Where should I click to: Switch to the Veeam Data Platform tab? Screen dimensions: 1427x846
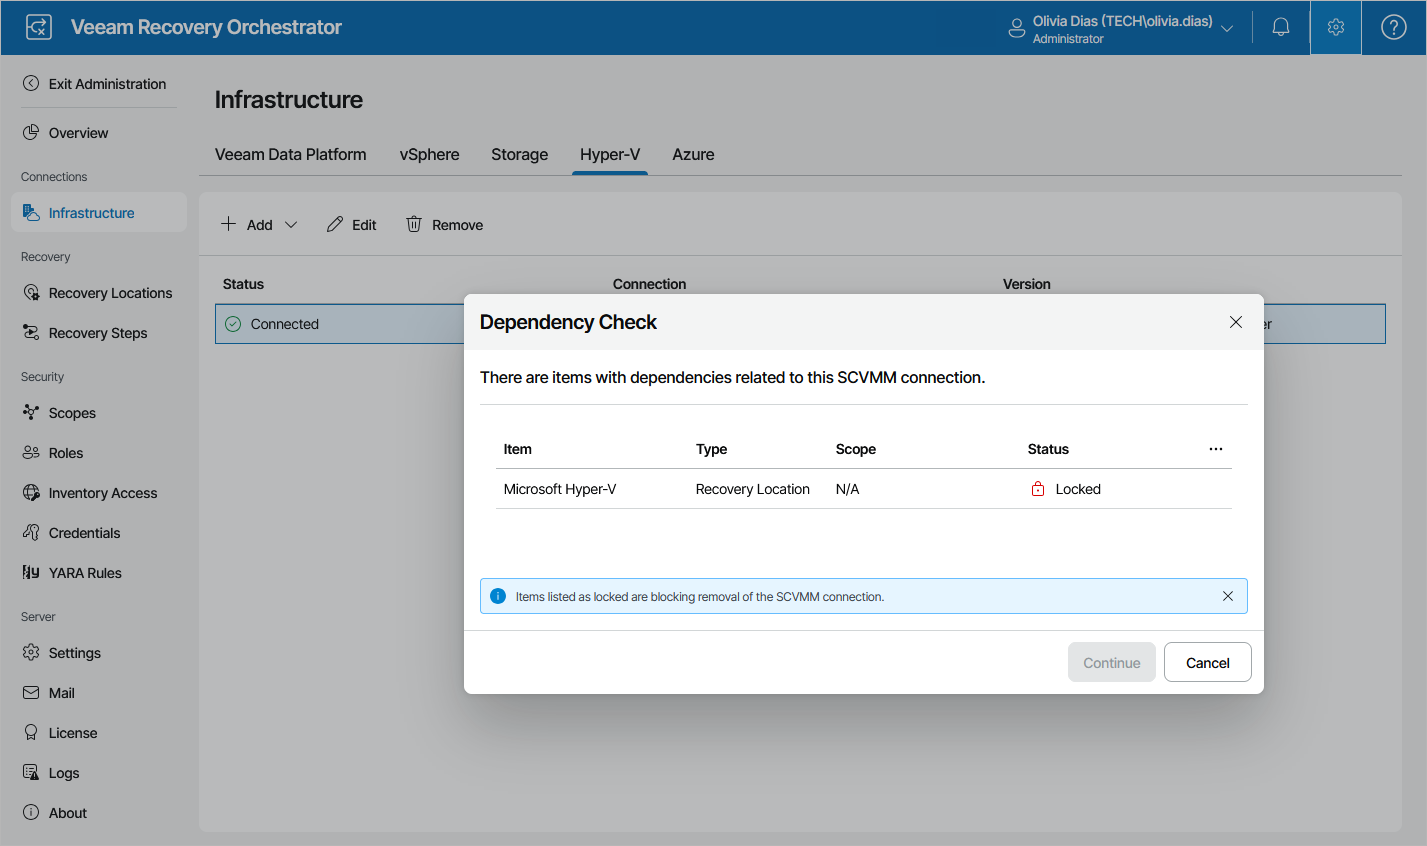tap(291, 155)
